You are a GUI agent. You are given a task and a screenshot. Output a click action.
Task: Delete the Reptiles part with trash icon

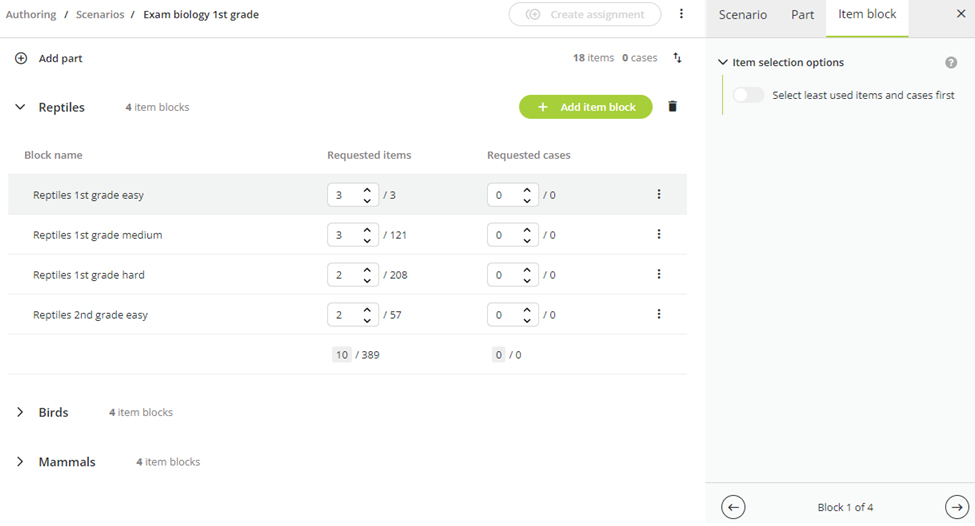pyautogui.click(x=672, y=107)
